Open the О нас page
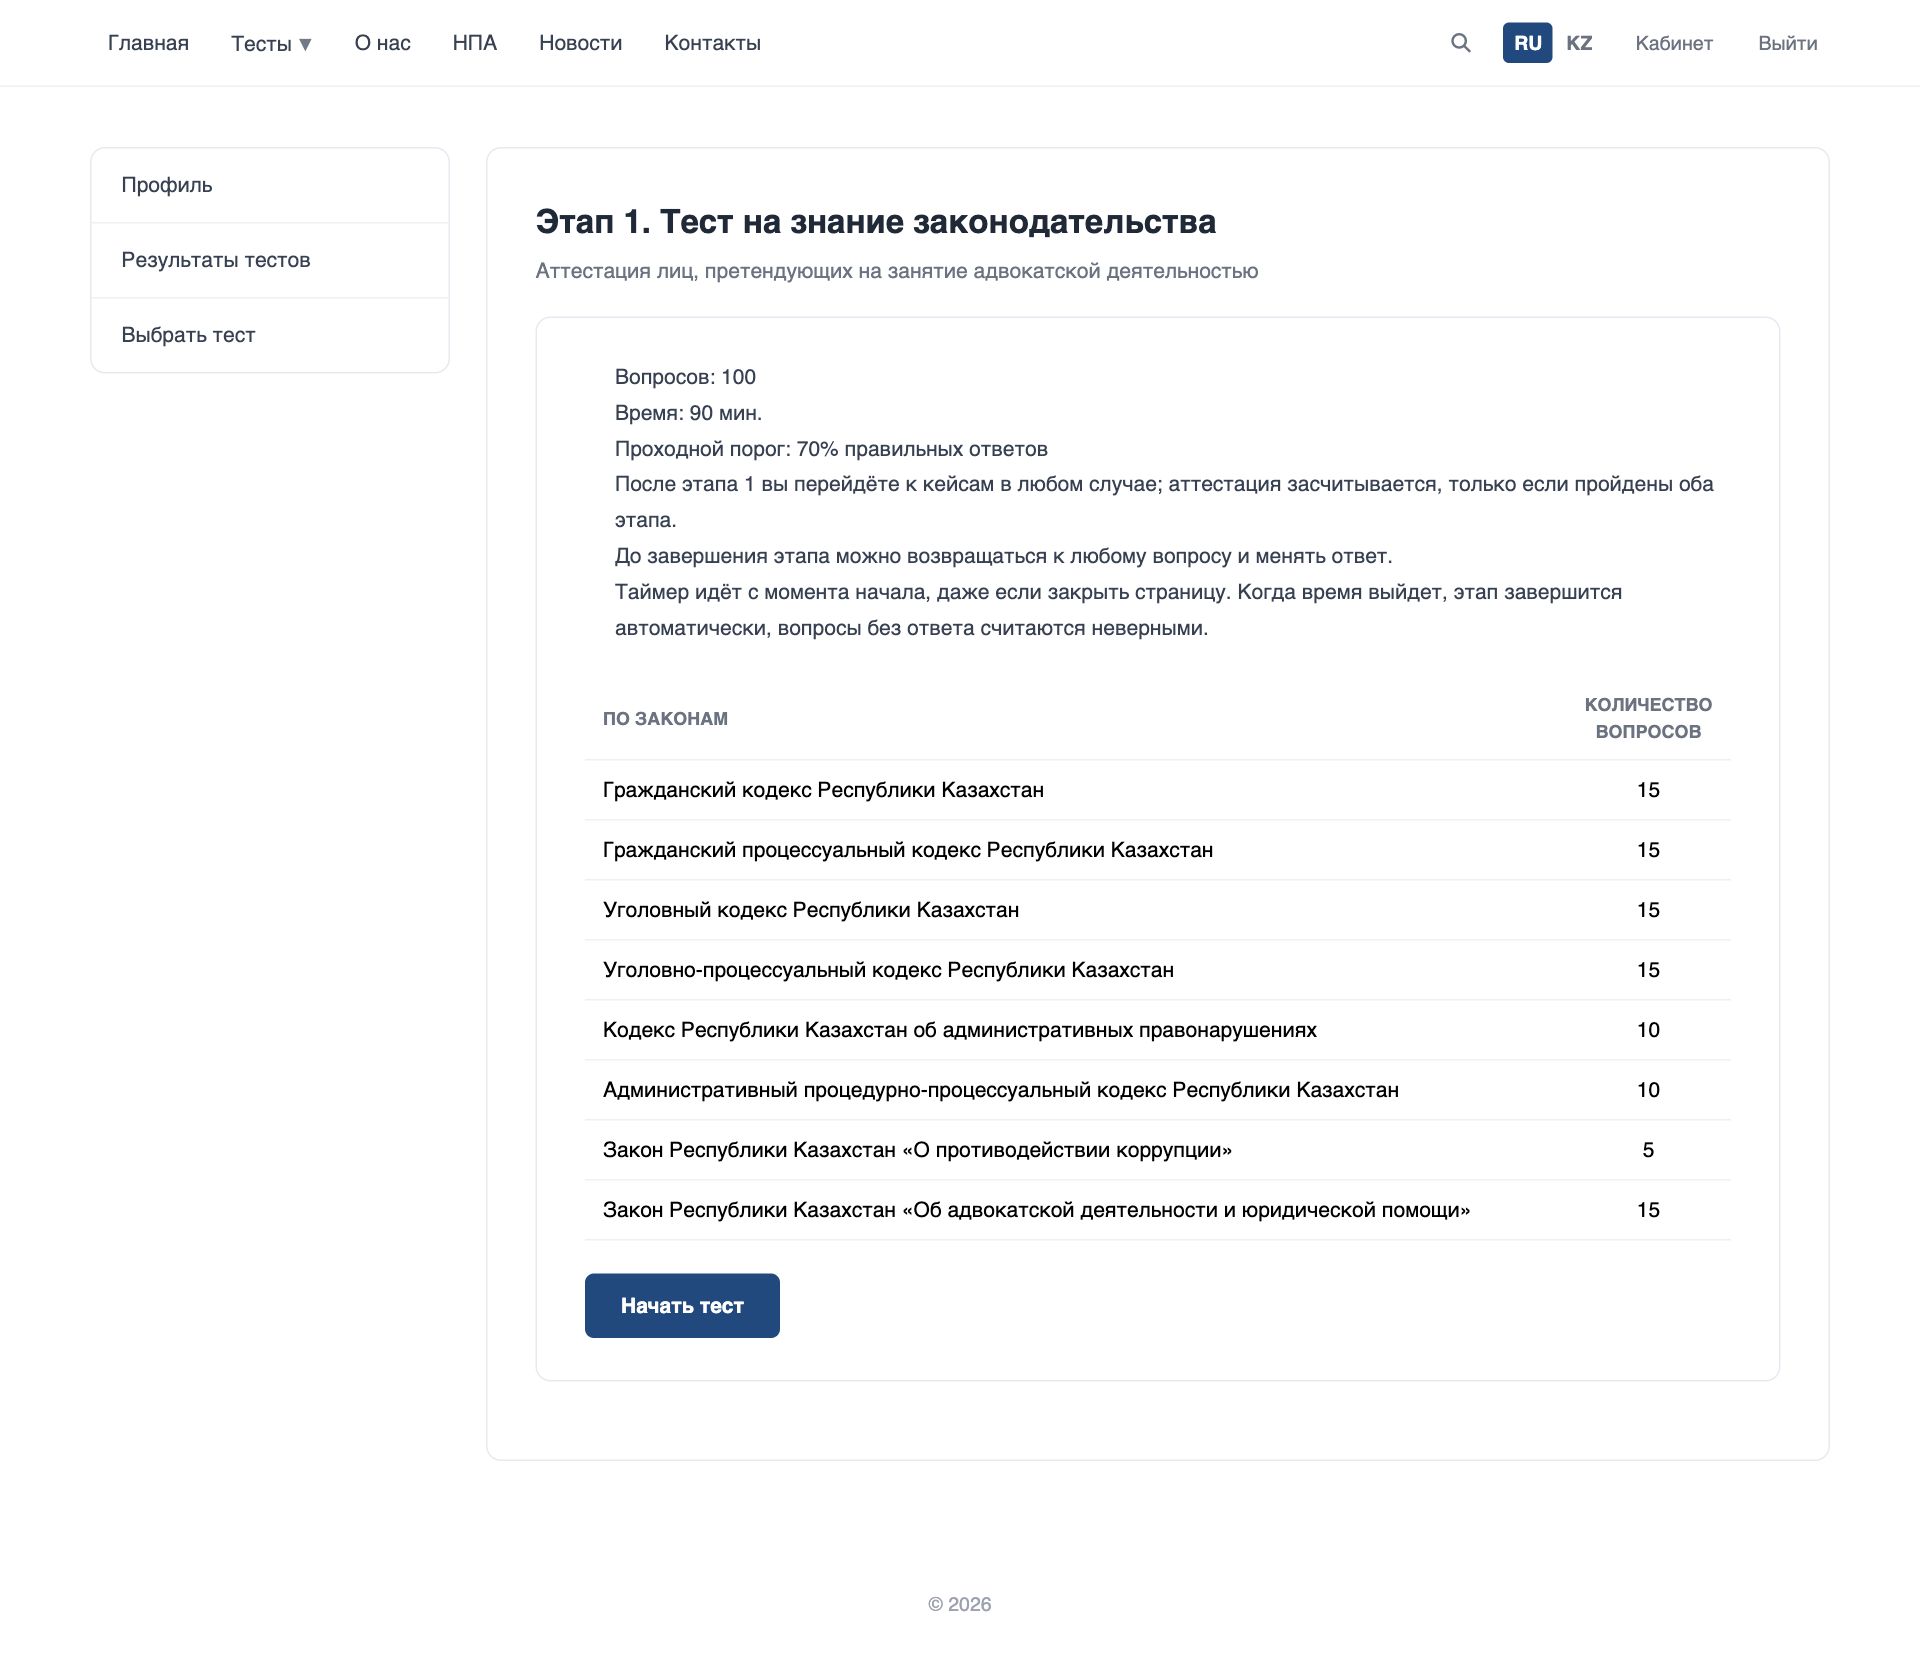1920x1653 pixels. click(383, 43)
